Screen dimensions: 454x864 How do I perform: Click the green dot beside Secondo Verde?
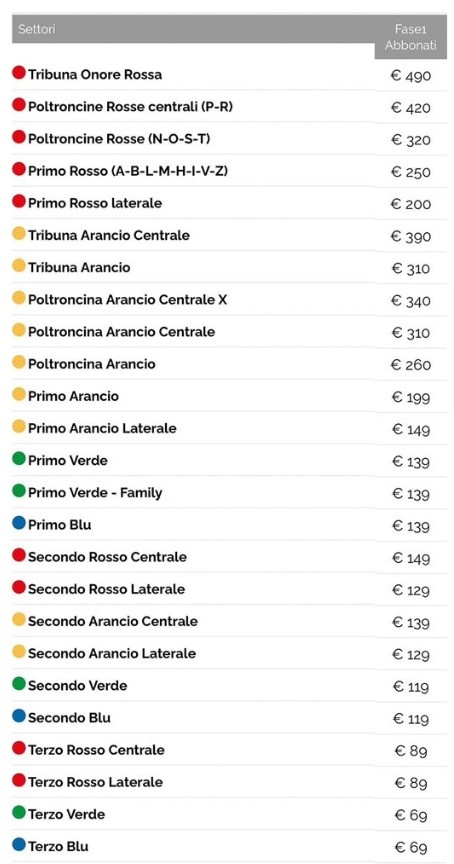[19, 684]
